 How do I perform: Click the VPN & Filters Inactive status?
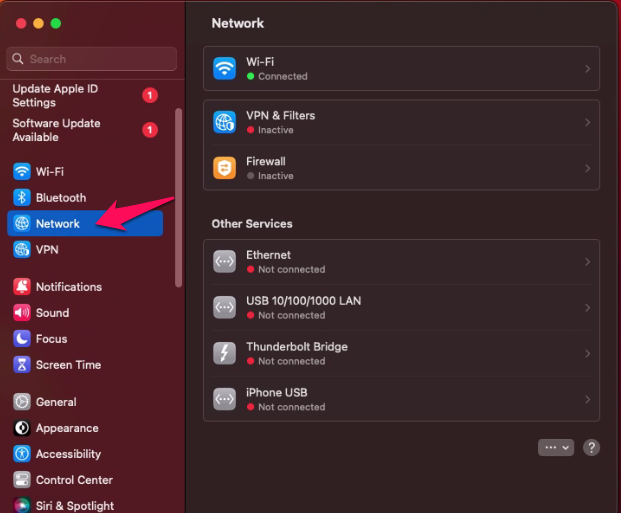click(x=276, y=130)
